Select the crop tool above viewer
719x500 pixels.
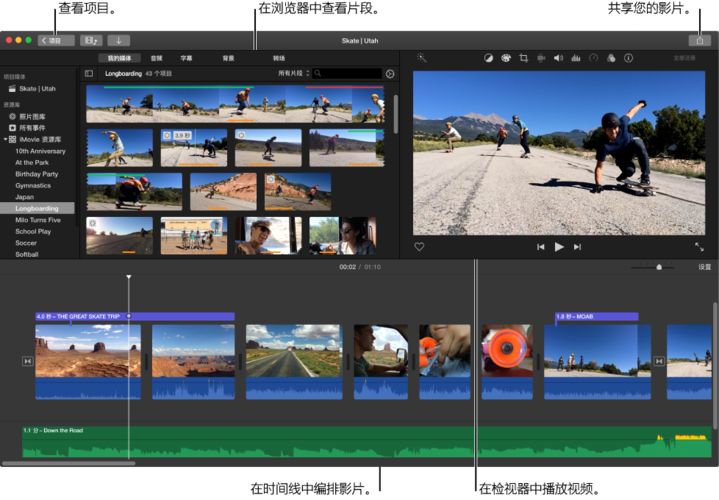click(x=523, y=59)
